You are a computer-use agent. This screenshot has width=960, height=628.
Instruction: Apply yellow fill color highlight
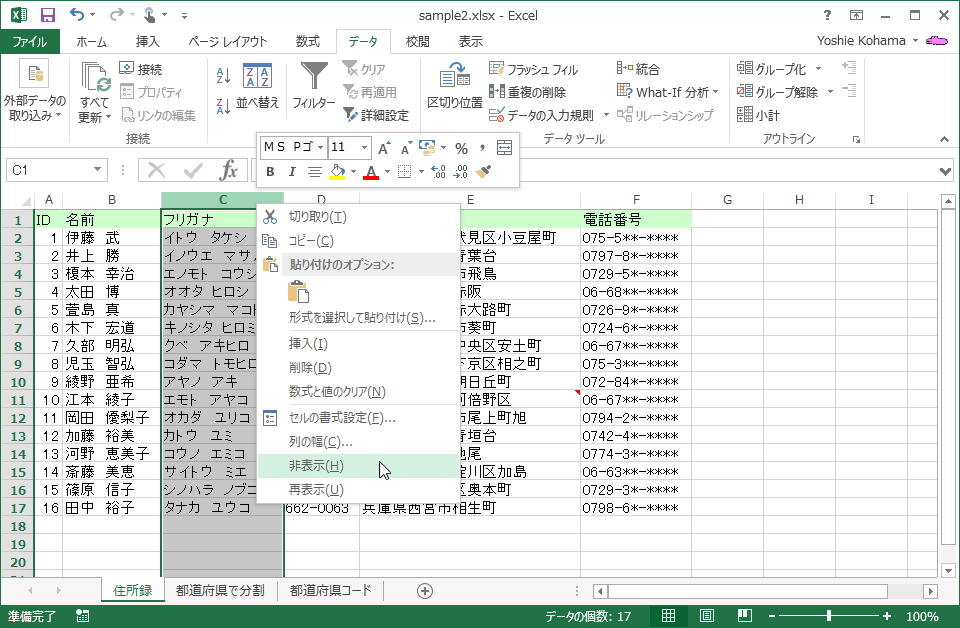point(337,172)
